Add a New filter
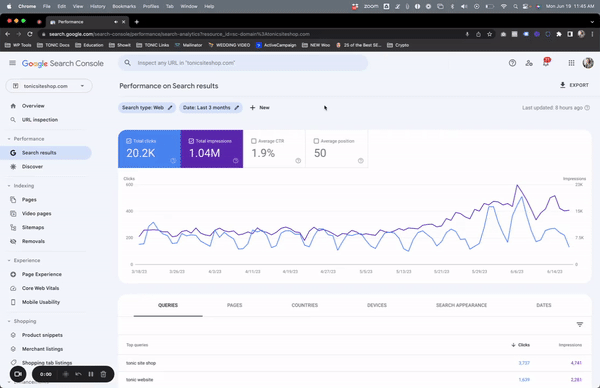The width and height of the screenshot is (600, 388). (260, 108)
